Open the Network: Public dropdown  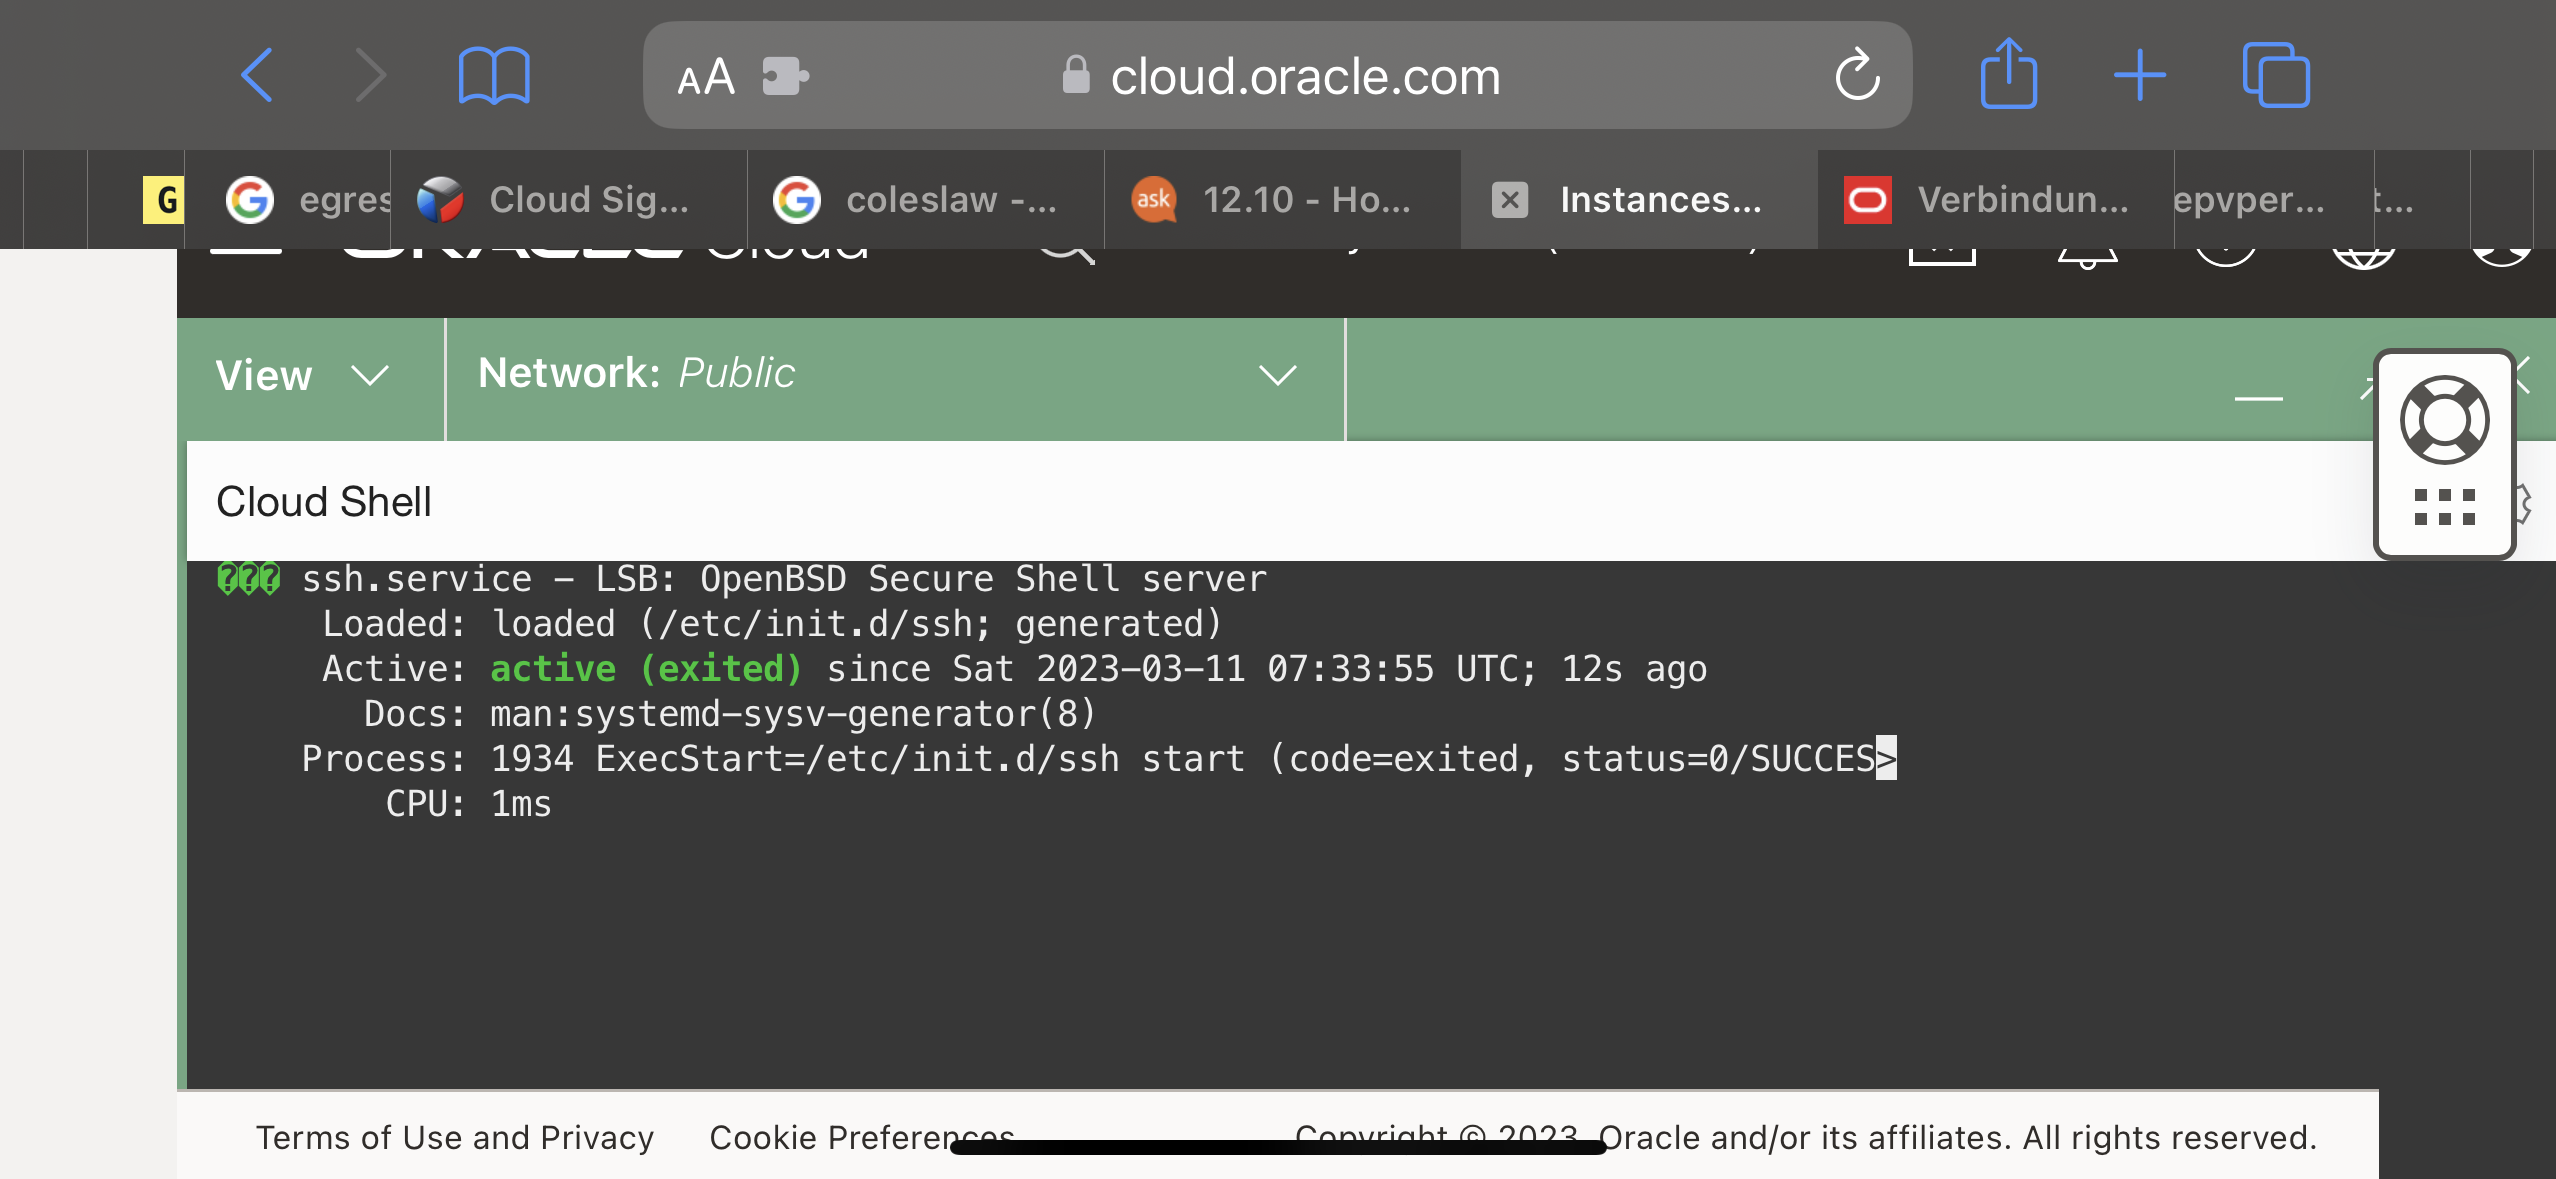coord(886,374)
